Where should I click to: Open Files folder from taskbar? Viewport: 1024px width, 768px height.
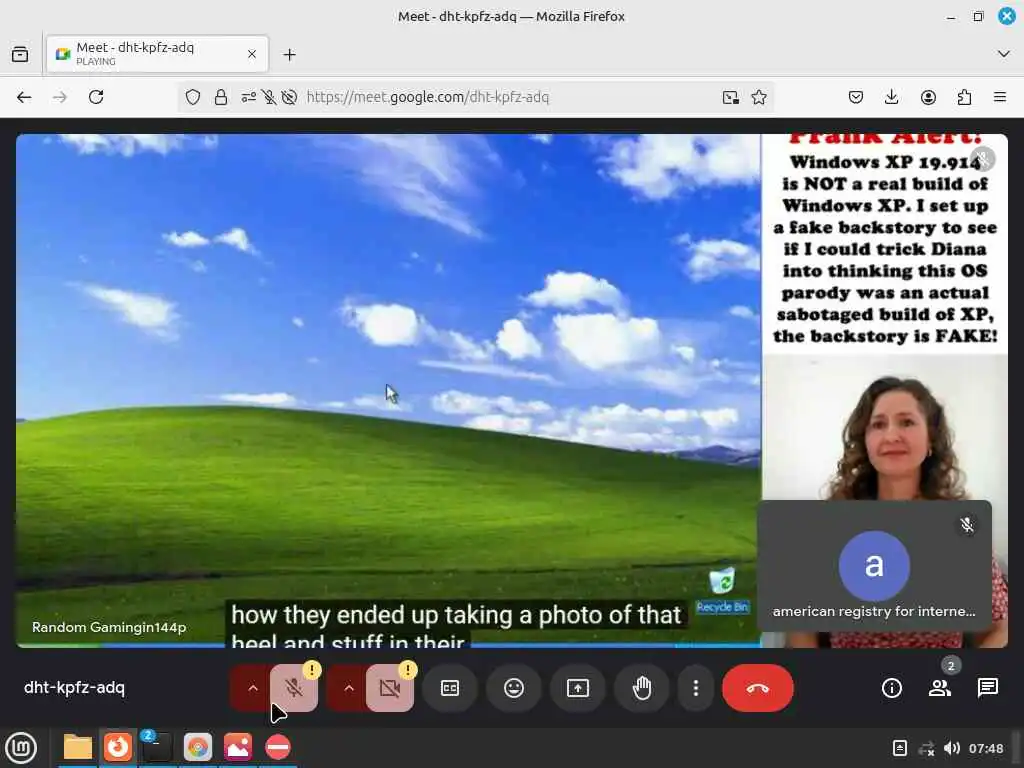pyautogui.click(x=78, y=747)
